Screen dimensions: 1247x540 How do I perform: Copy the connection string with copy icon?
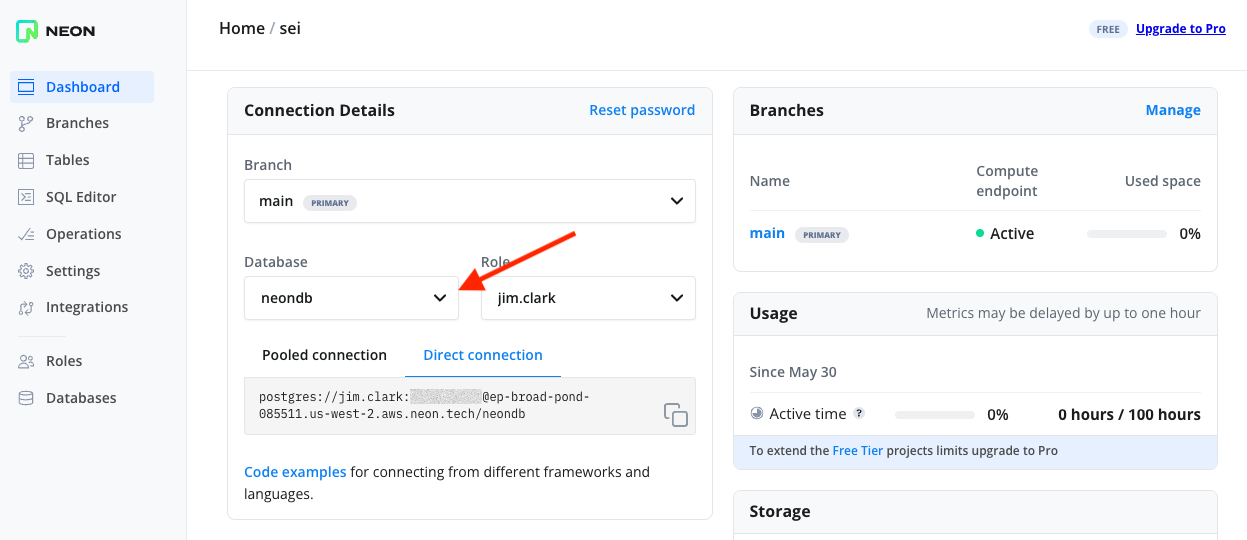676,415
